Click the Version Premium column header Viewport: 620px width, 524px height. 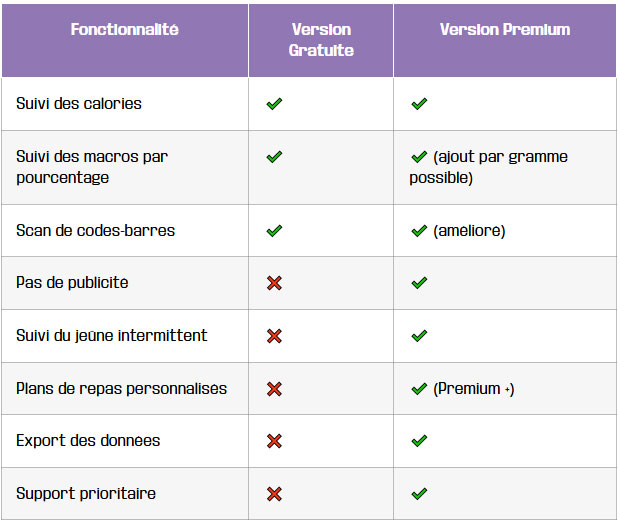[x=504, y=30]
